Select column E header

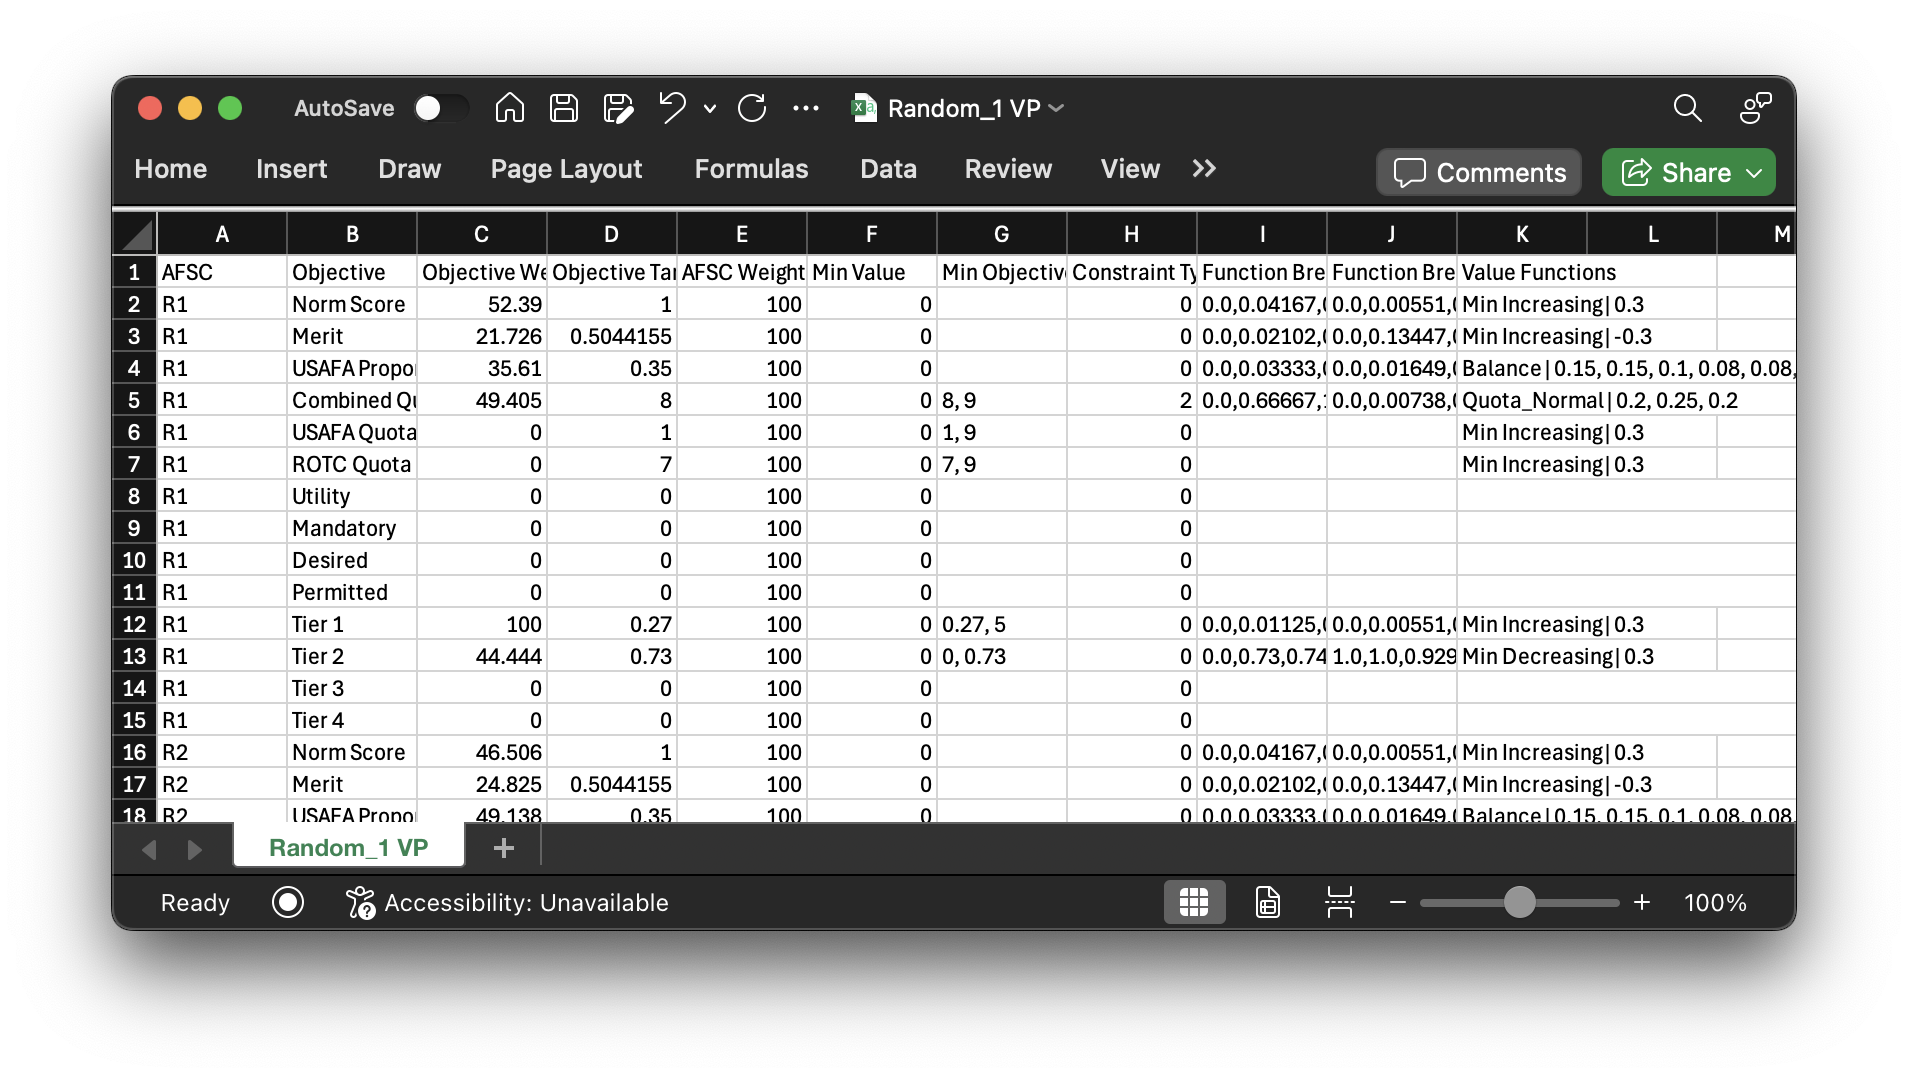[742, 234]
